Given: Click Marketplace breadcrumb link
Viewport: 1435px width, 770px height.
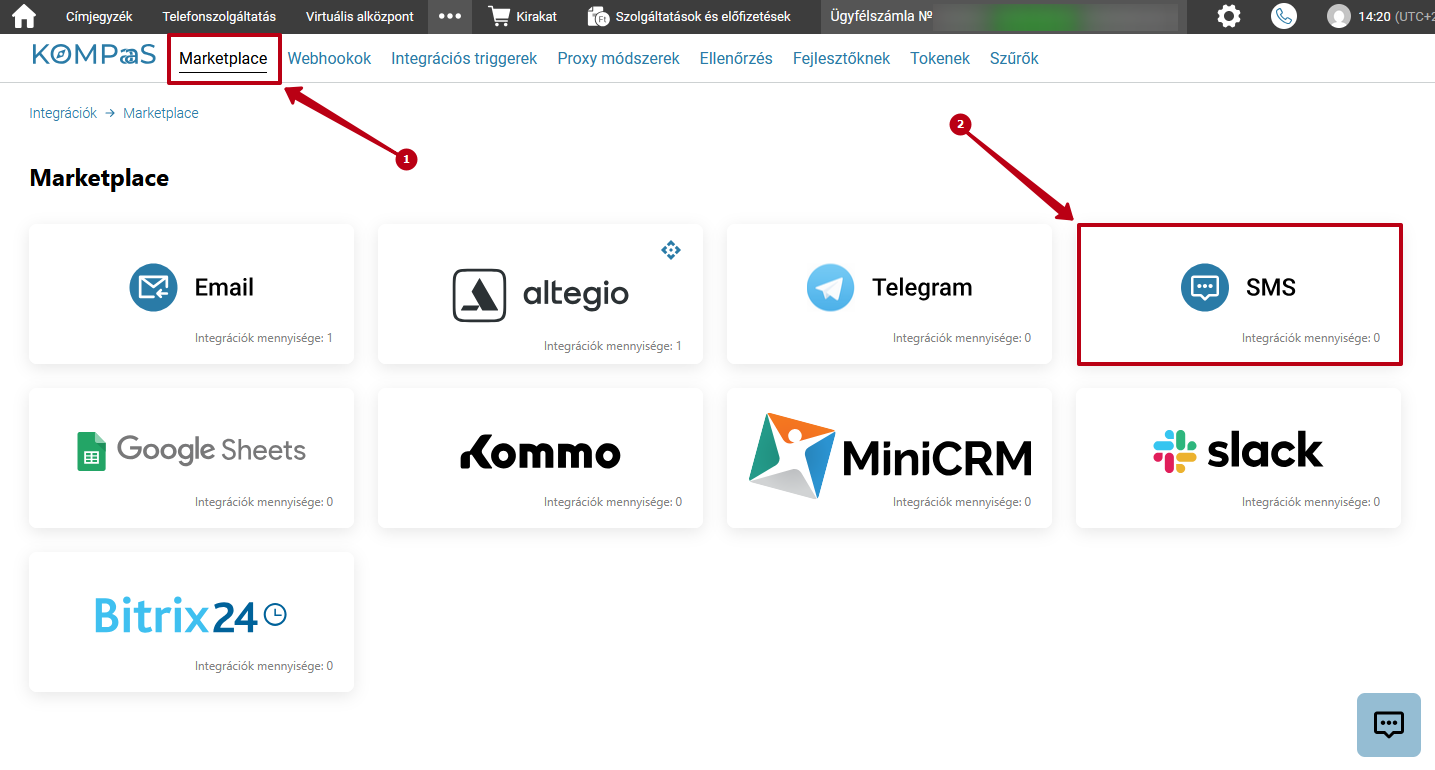Looking at the screenshot, I should [161, 113].
